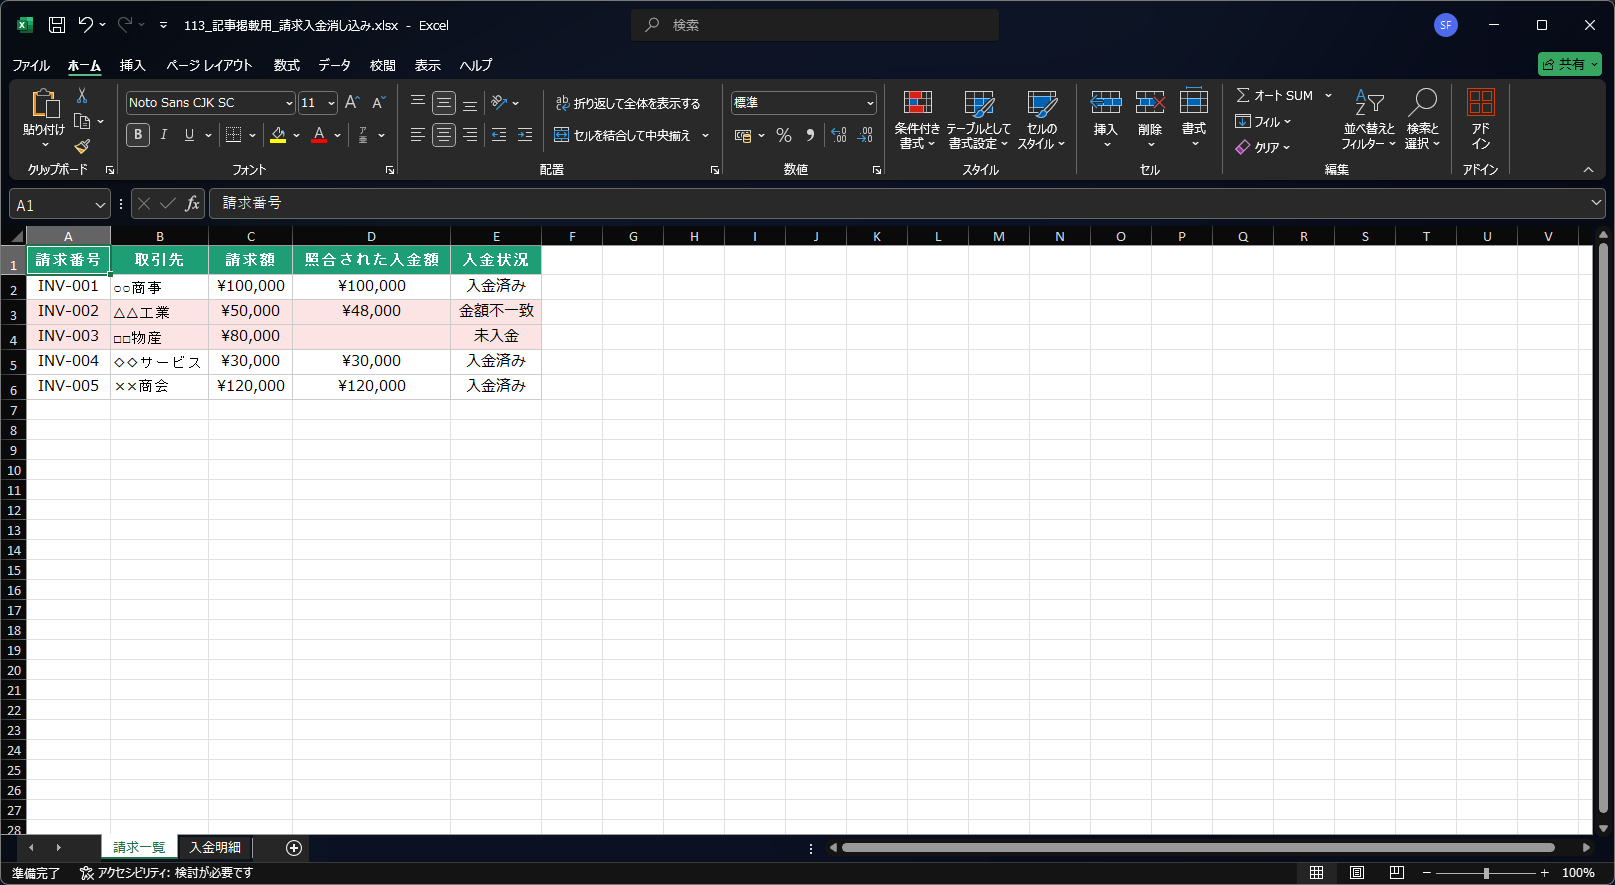The height and width of the screenshot is (885, 1615).
Task: Click the クリア clear button
Action: [1263, 147]
